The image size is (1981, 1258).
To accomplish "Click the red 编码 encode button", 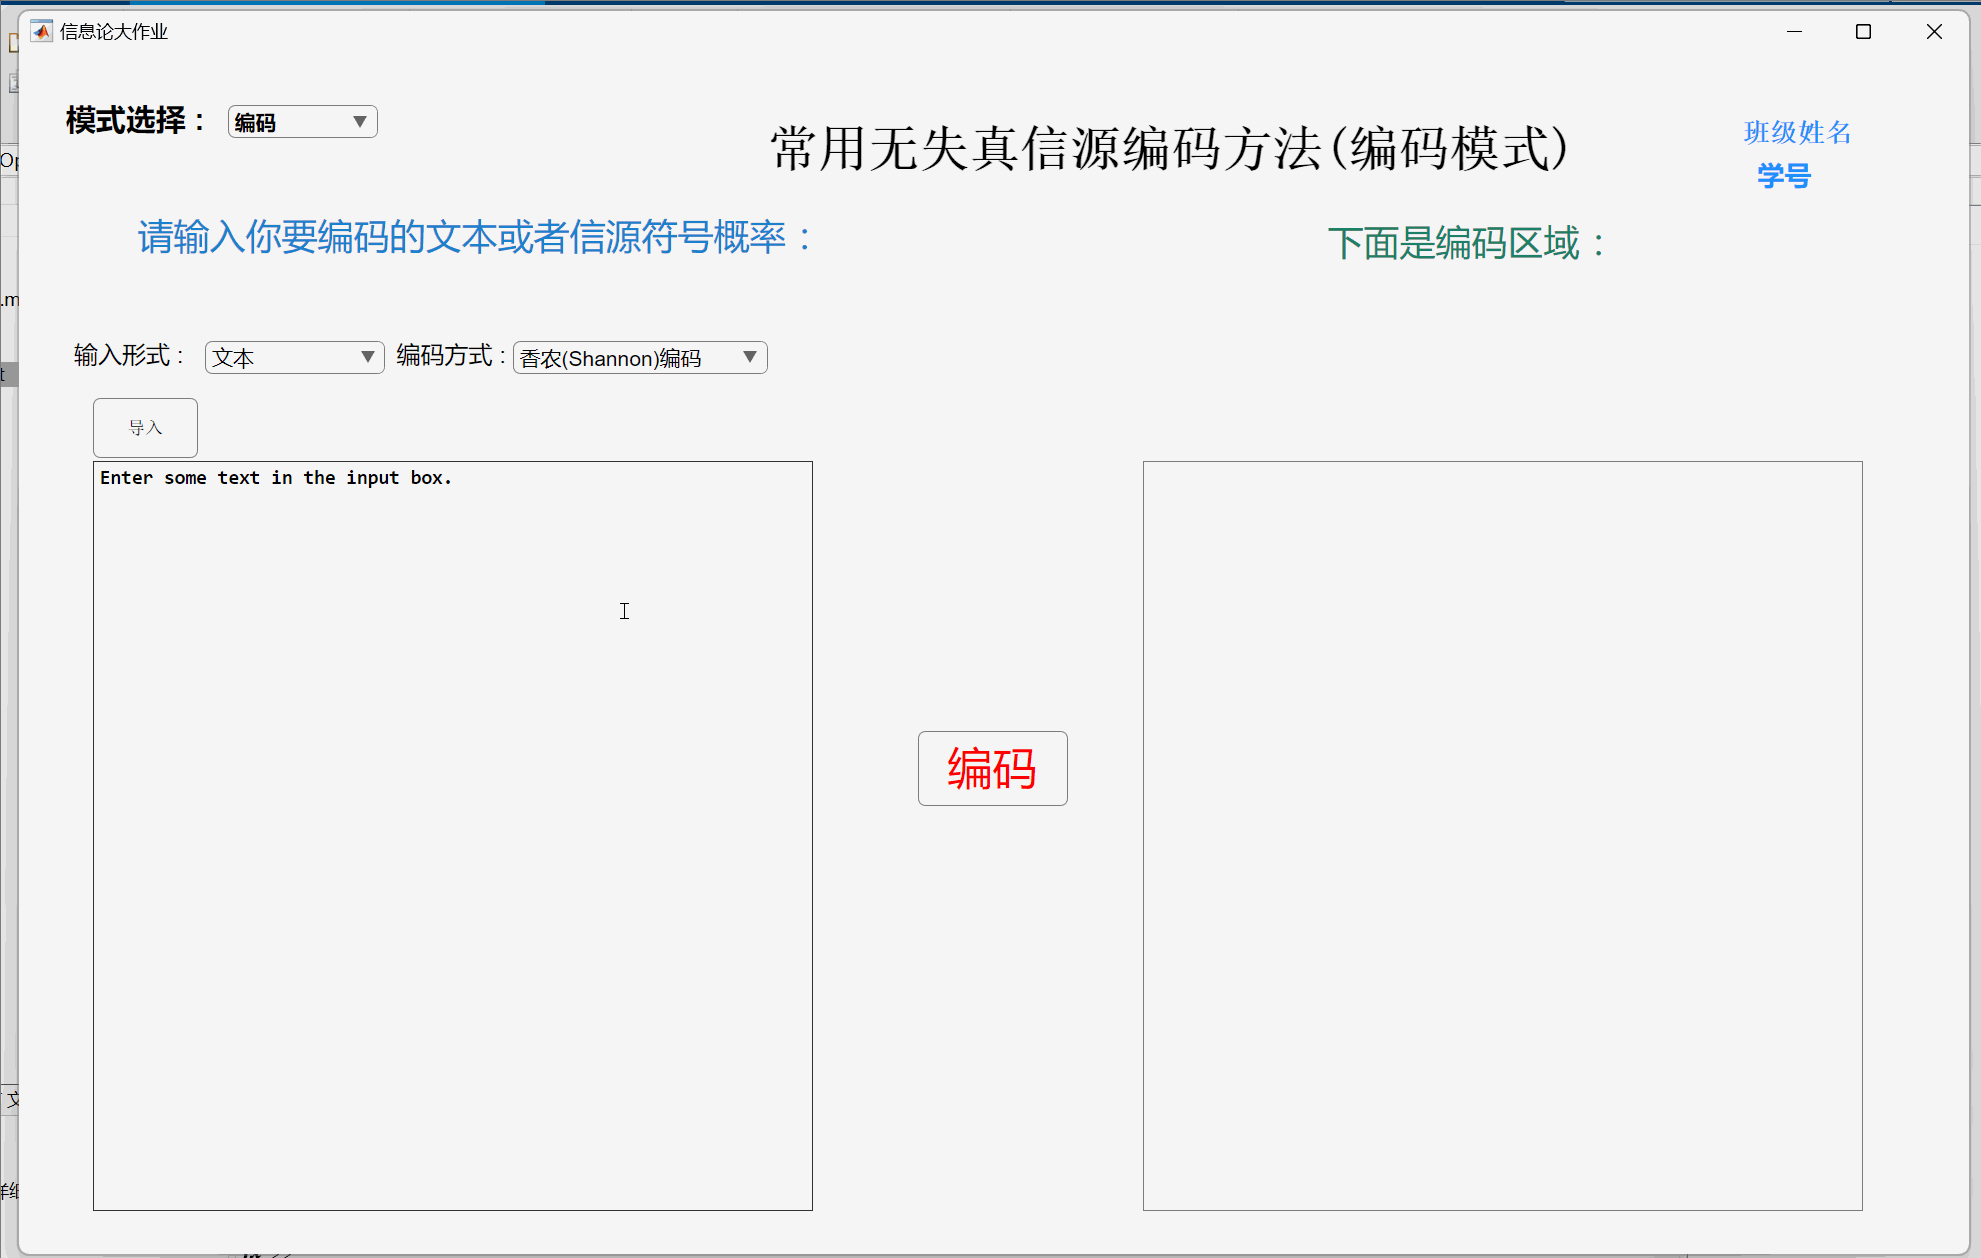I will coord(992,768).
